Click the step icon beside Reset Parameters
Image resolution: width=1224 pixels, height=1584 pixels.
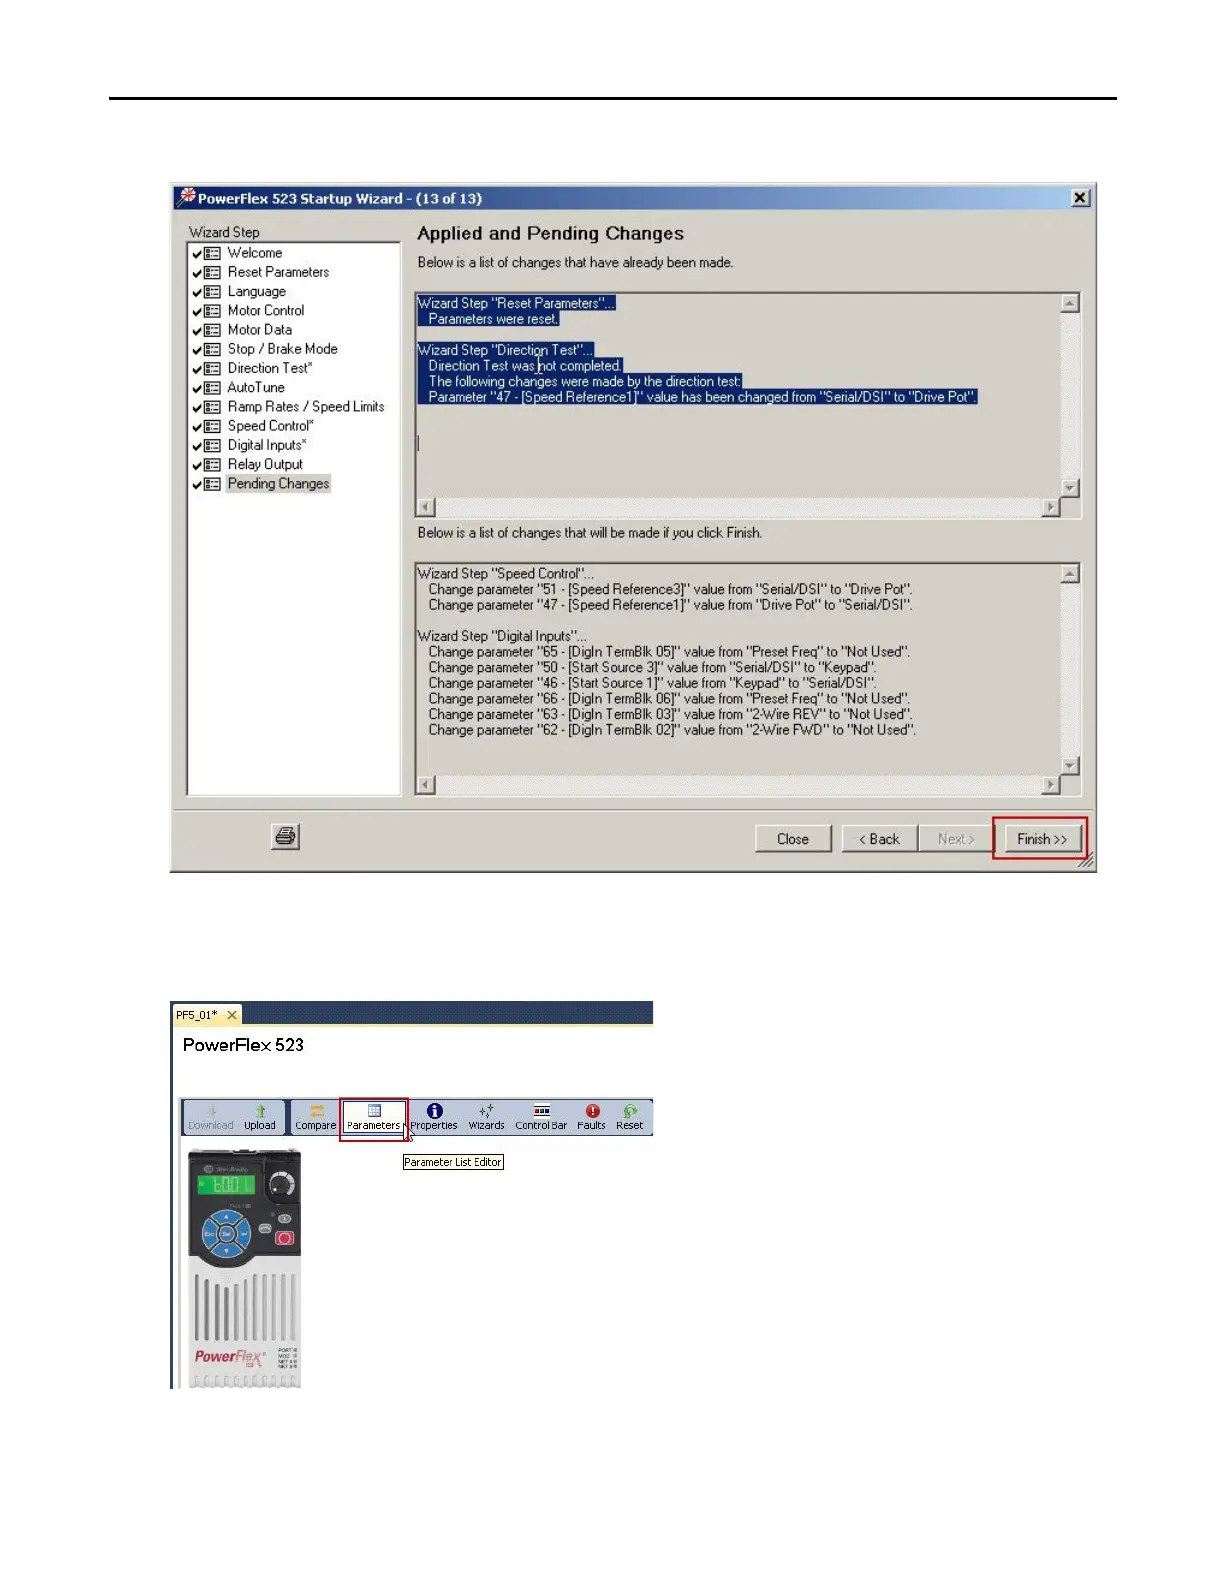click(x=212, y=272)
